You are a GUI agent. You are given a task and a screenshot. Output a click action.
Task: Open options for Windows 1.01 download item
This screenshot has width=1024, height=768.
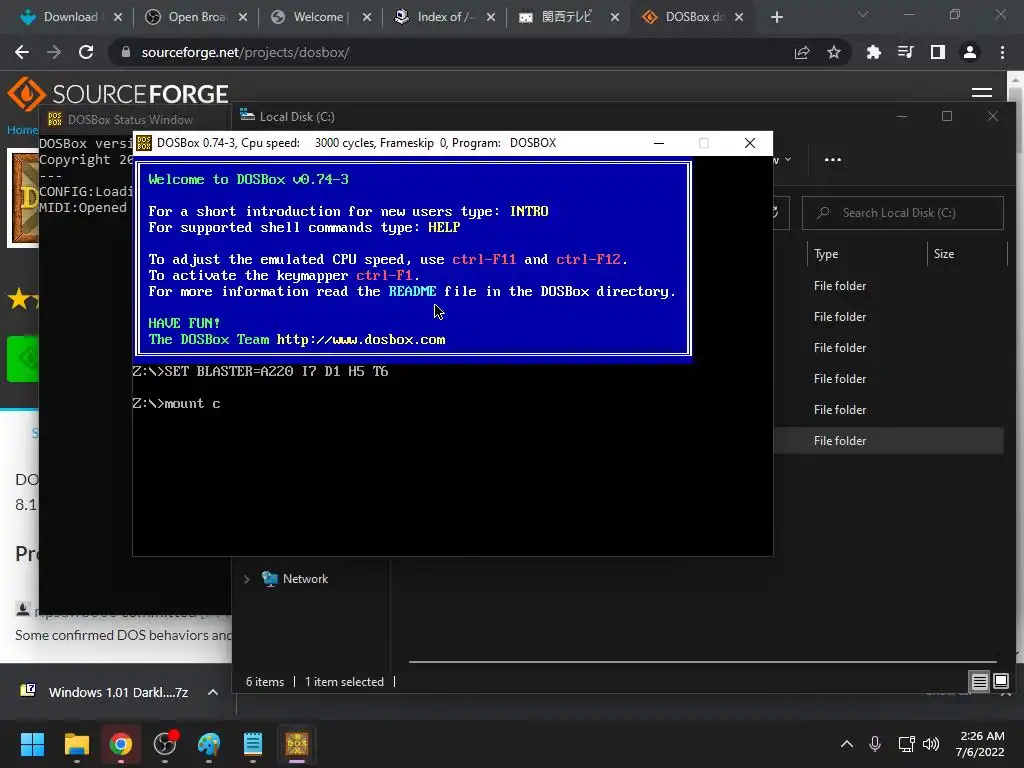pos(212,692)
